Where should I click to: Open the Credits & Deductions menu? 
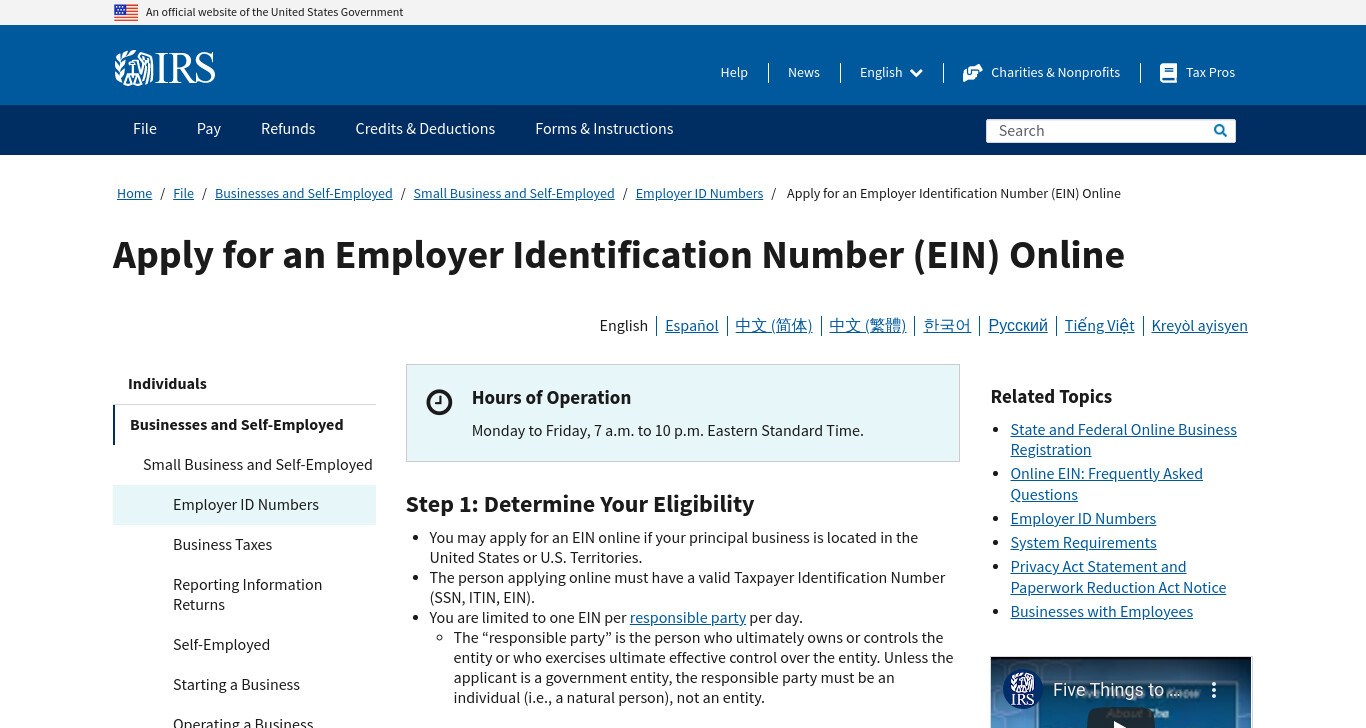(x=425, y=129)
